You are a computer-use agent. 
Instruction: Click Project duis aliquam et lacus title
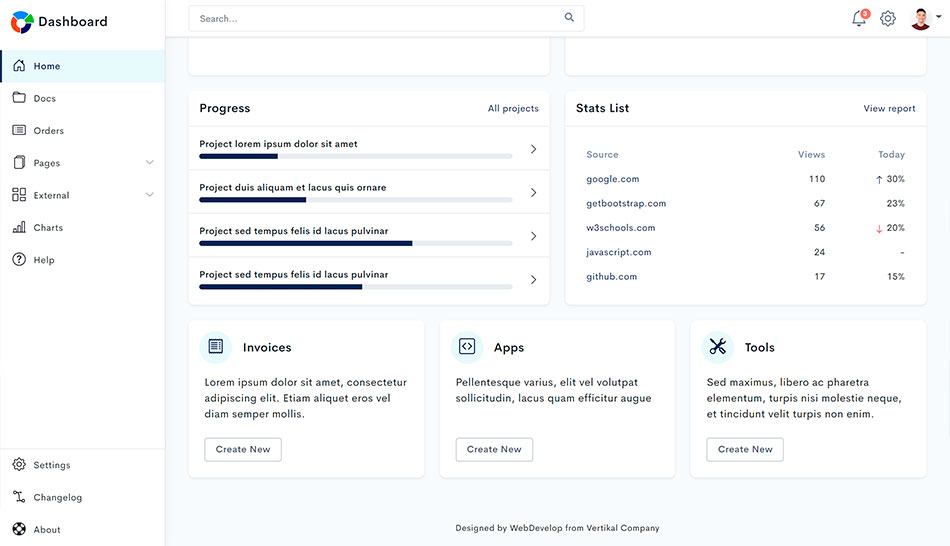point(293,188)
